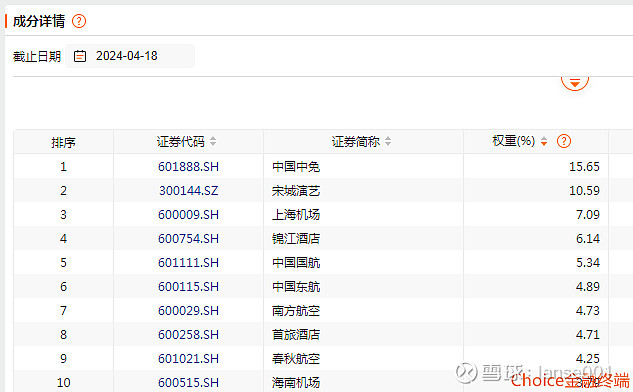Click the orange circular down-arrow icon
Viewport: 633px width, 392px height.
pos(574,83)
